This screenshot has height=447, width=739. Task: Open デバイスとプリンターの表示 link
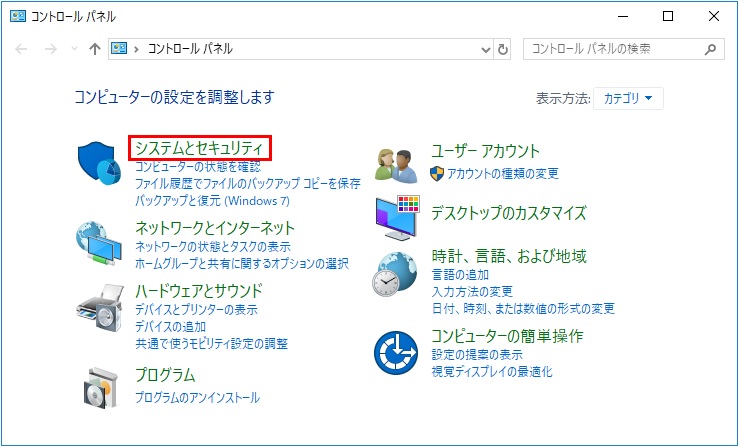coord(196,309)
